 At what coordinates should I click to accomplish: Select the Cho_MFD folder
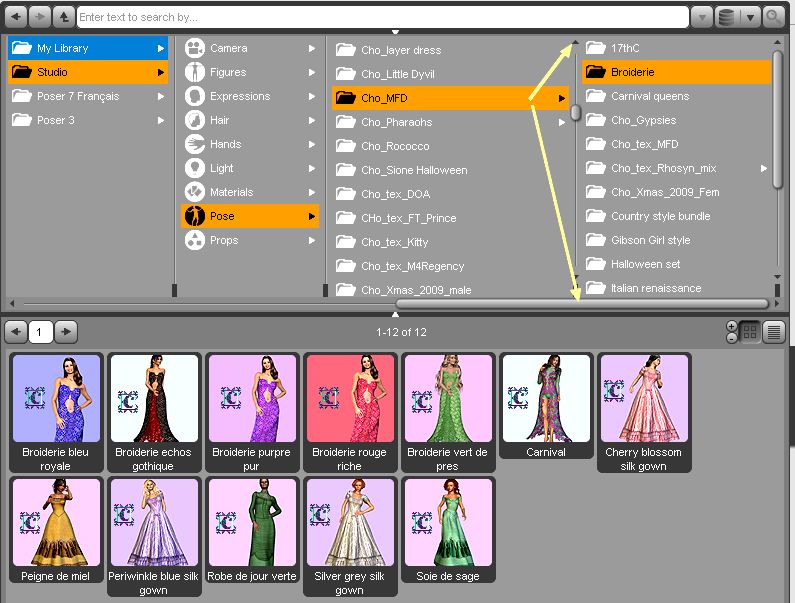(450, 98)
